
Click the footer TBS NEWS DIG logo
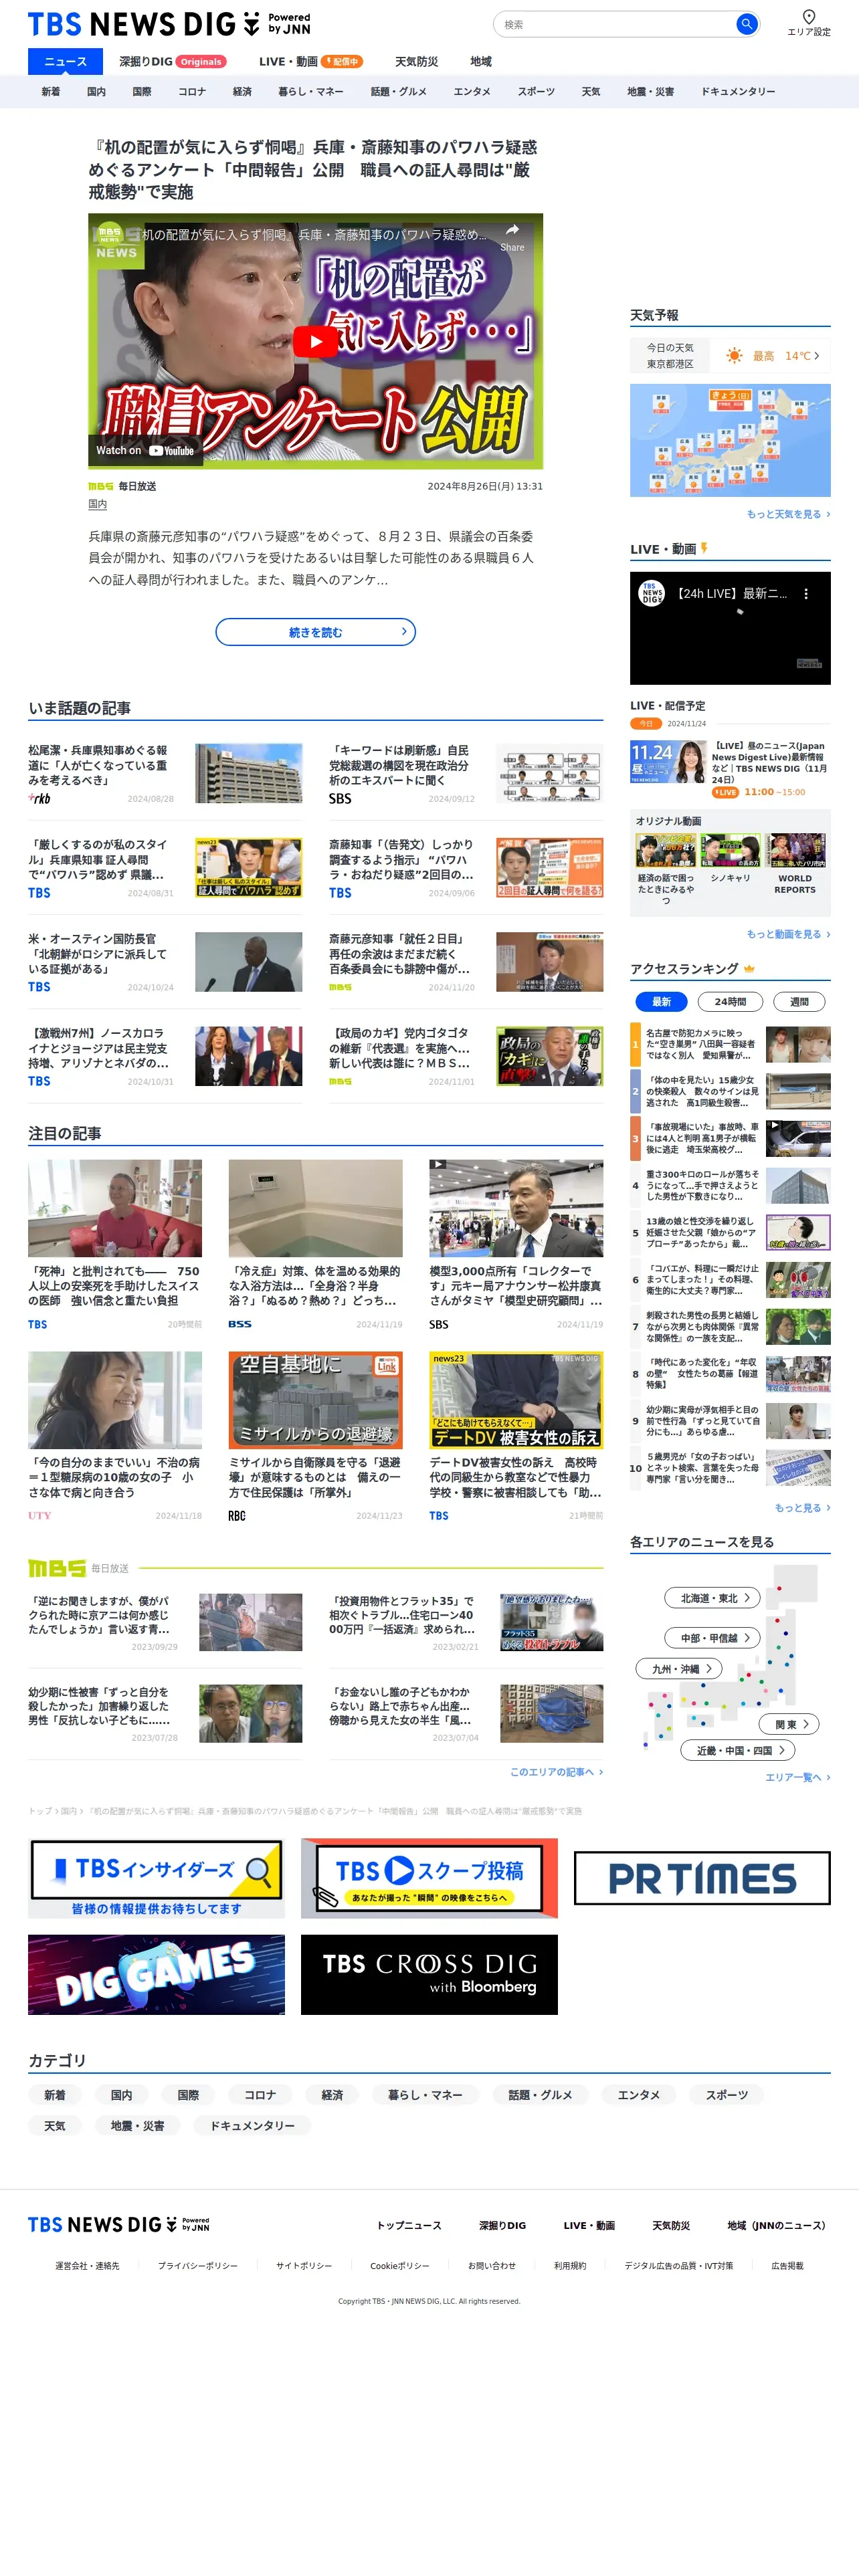point(119,2224)
